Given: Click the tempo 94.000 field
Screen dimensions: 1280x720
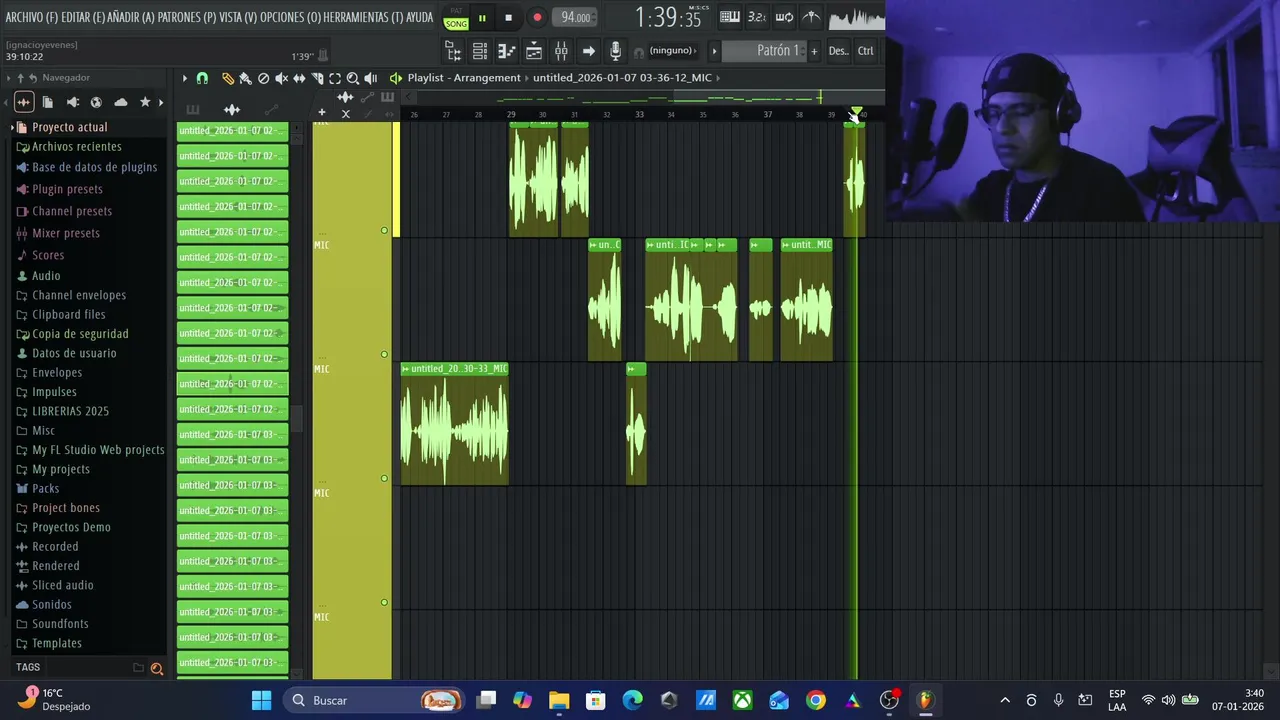Looking at the screenshot, I should pos(575,17).
